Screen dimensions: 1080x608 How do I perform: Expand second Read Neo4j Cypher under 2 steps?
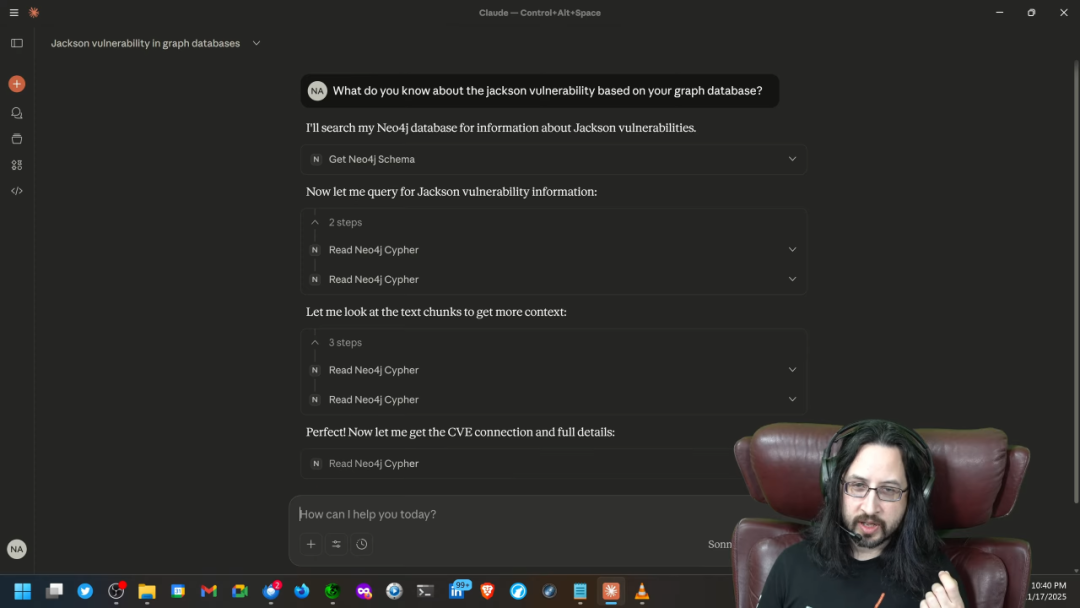pos(554,280)
